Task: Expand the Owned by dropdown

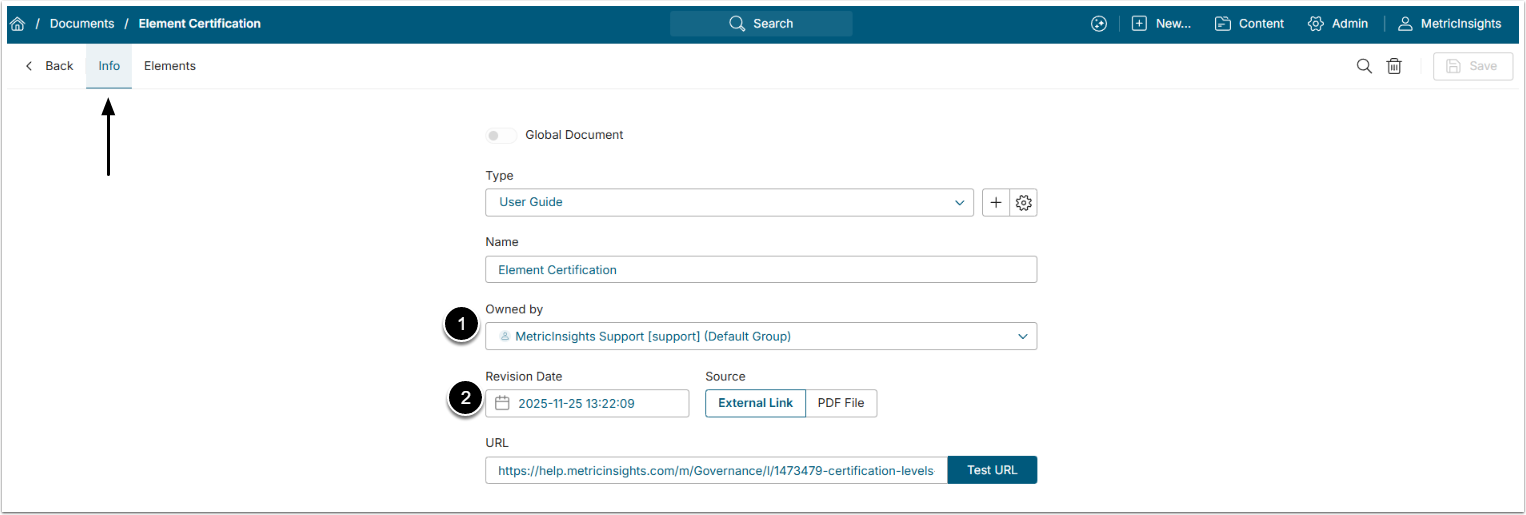Action: pos(760,337)
